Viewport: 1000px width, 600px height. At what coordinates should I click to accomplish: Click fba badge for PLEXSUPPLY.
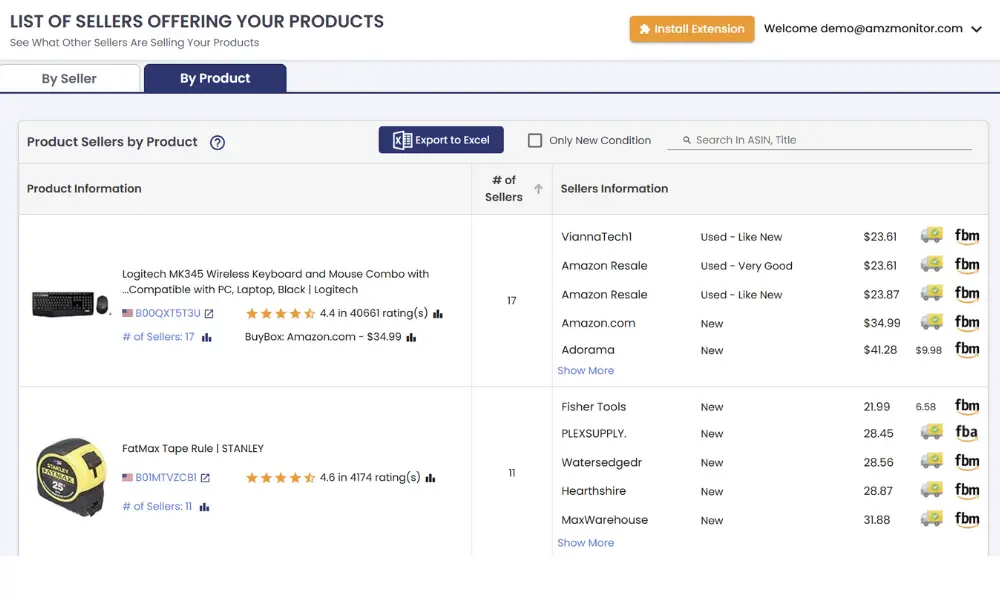coord(966,433)
